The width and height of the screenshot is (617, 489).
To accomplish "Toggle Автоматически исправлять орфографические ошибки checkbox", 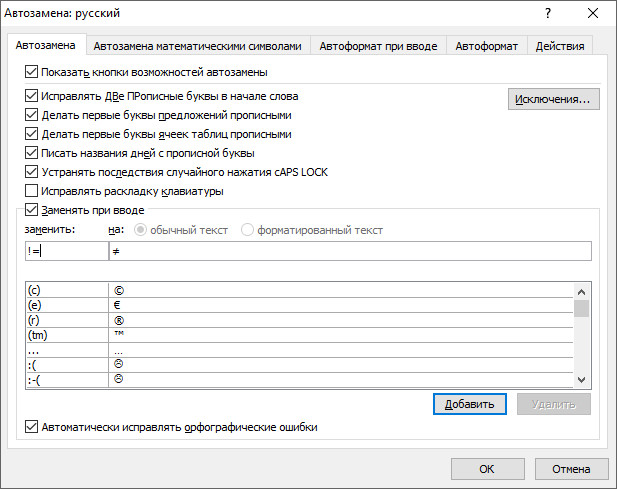I will tap(31, 427).
